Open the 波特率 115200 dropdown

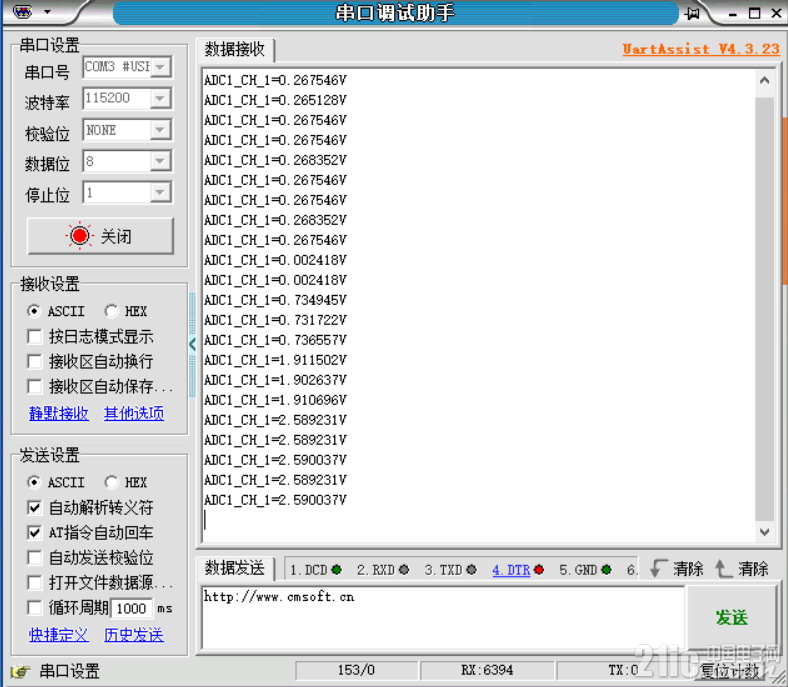[x=160, y=99]
